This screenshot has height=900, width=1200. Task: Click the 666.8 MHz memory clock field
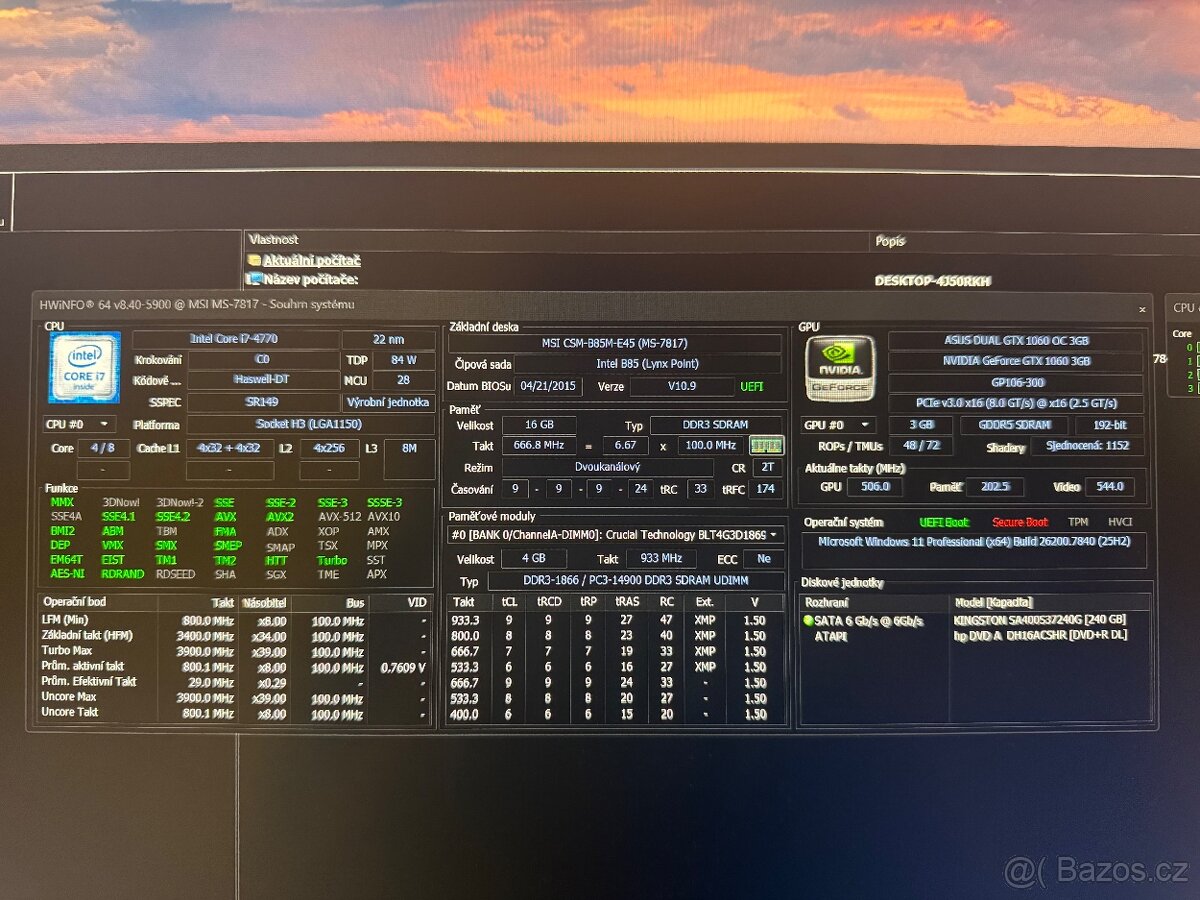click(539, 445)
